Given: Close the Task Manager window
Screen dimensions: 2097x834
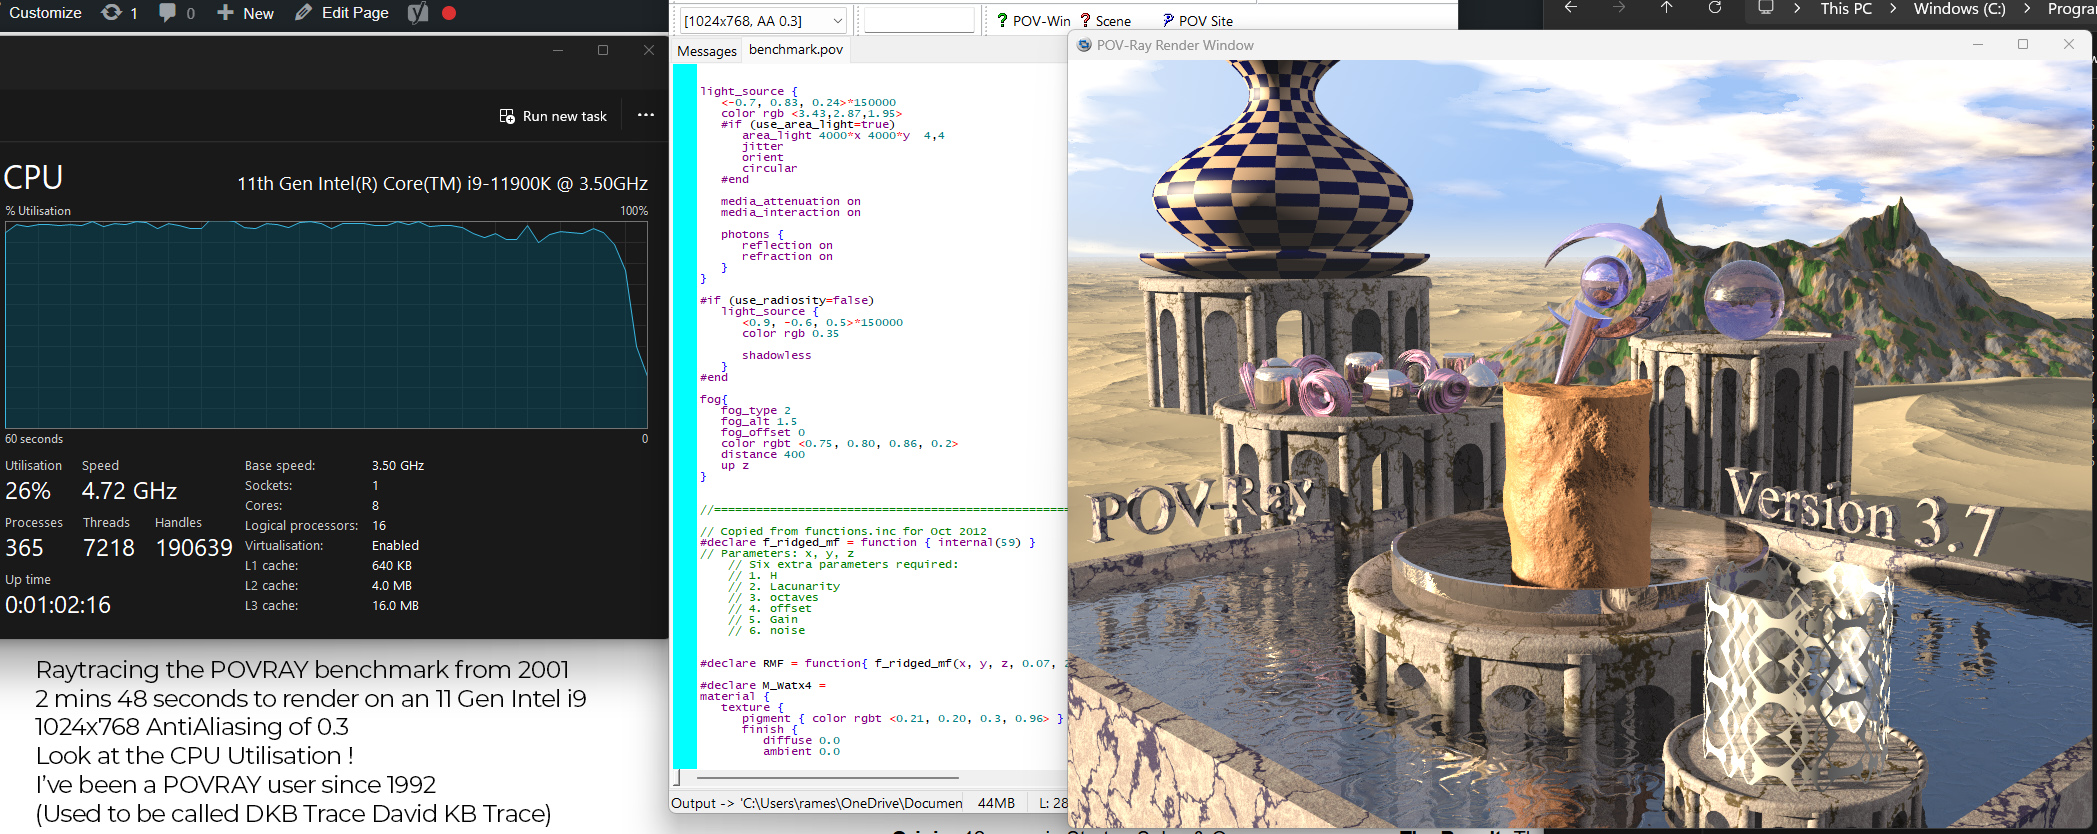Looking at the screenshot, I should click(649, 50).
